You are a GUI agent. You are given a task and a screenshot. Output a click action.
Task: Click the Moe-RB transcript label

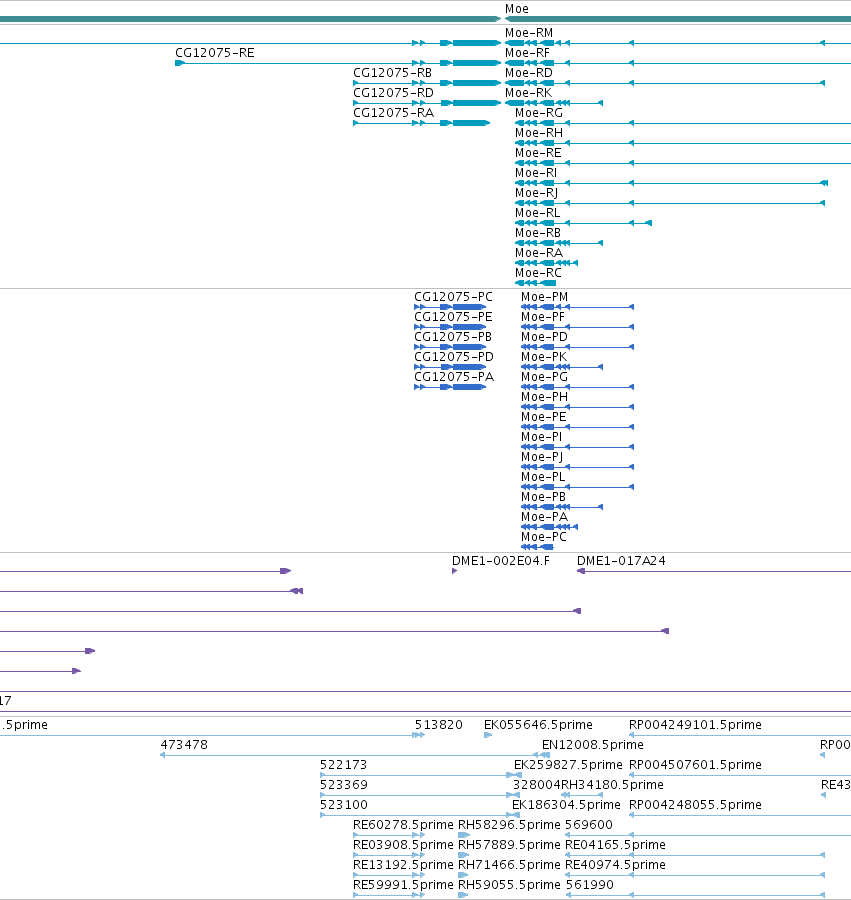tap(538, 233)
